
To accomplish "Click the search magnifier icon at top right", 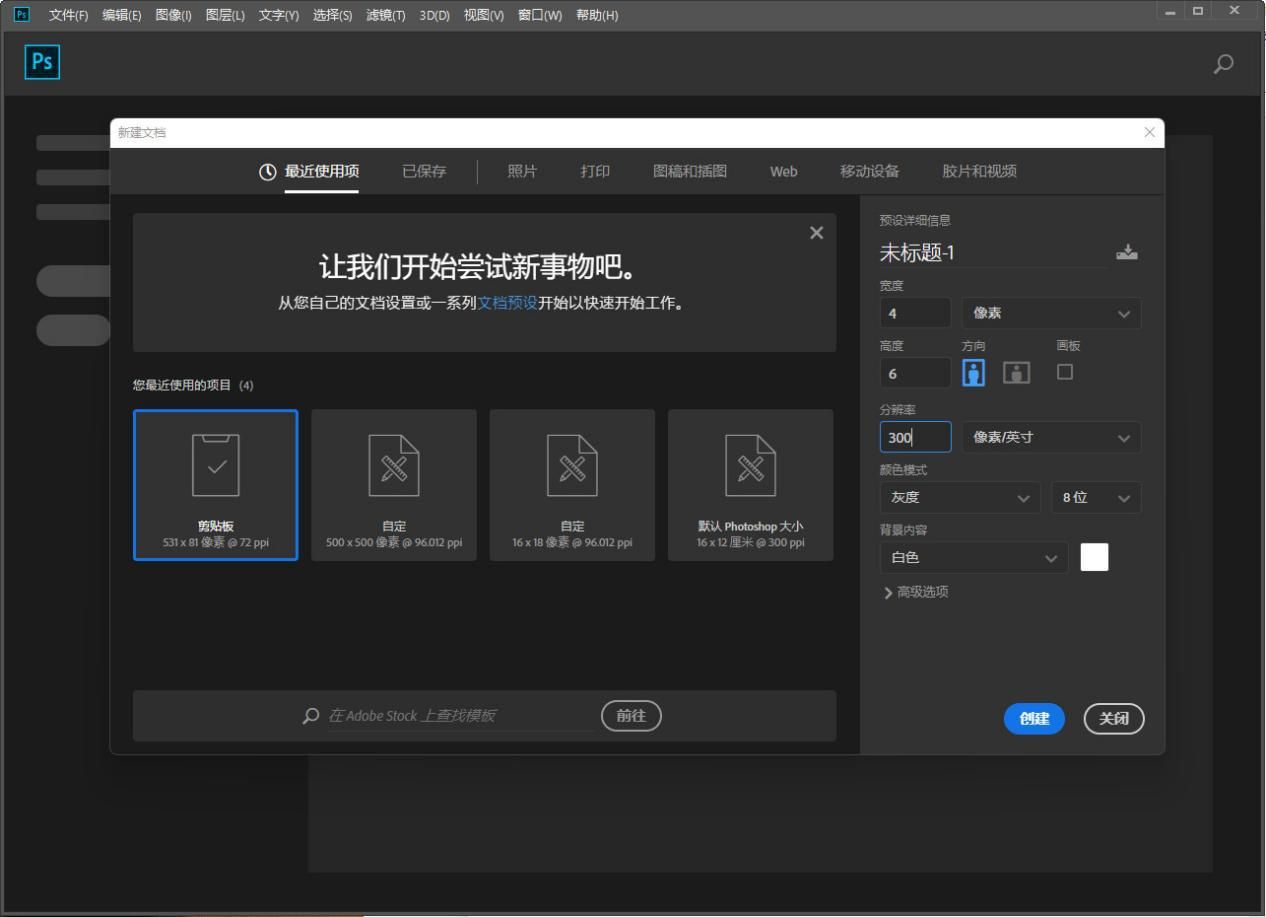I will point(1222,64).
